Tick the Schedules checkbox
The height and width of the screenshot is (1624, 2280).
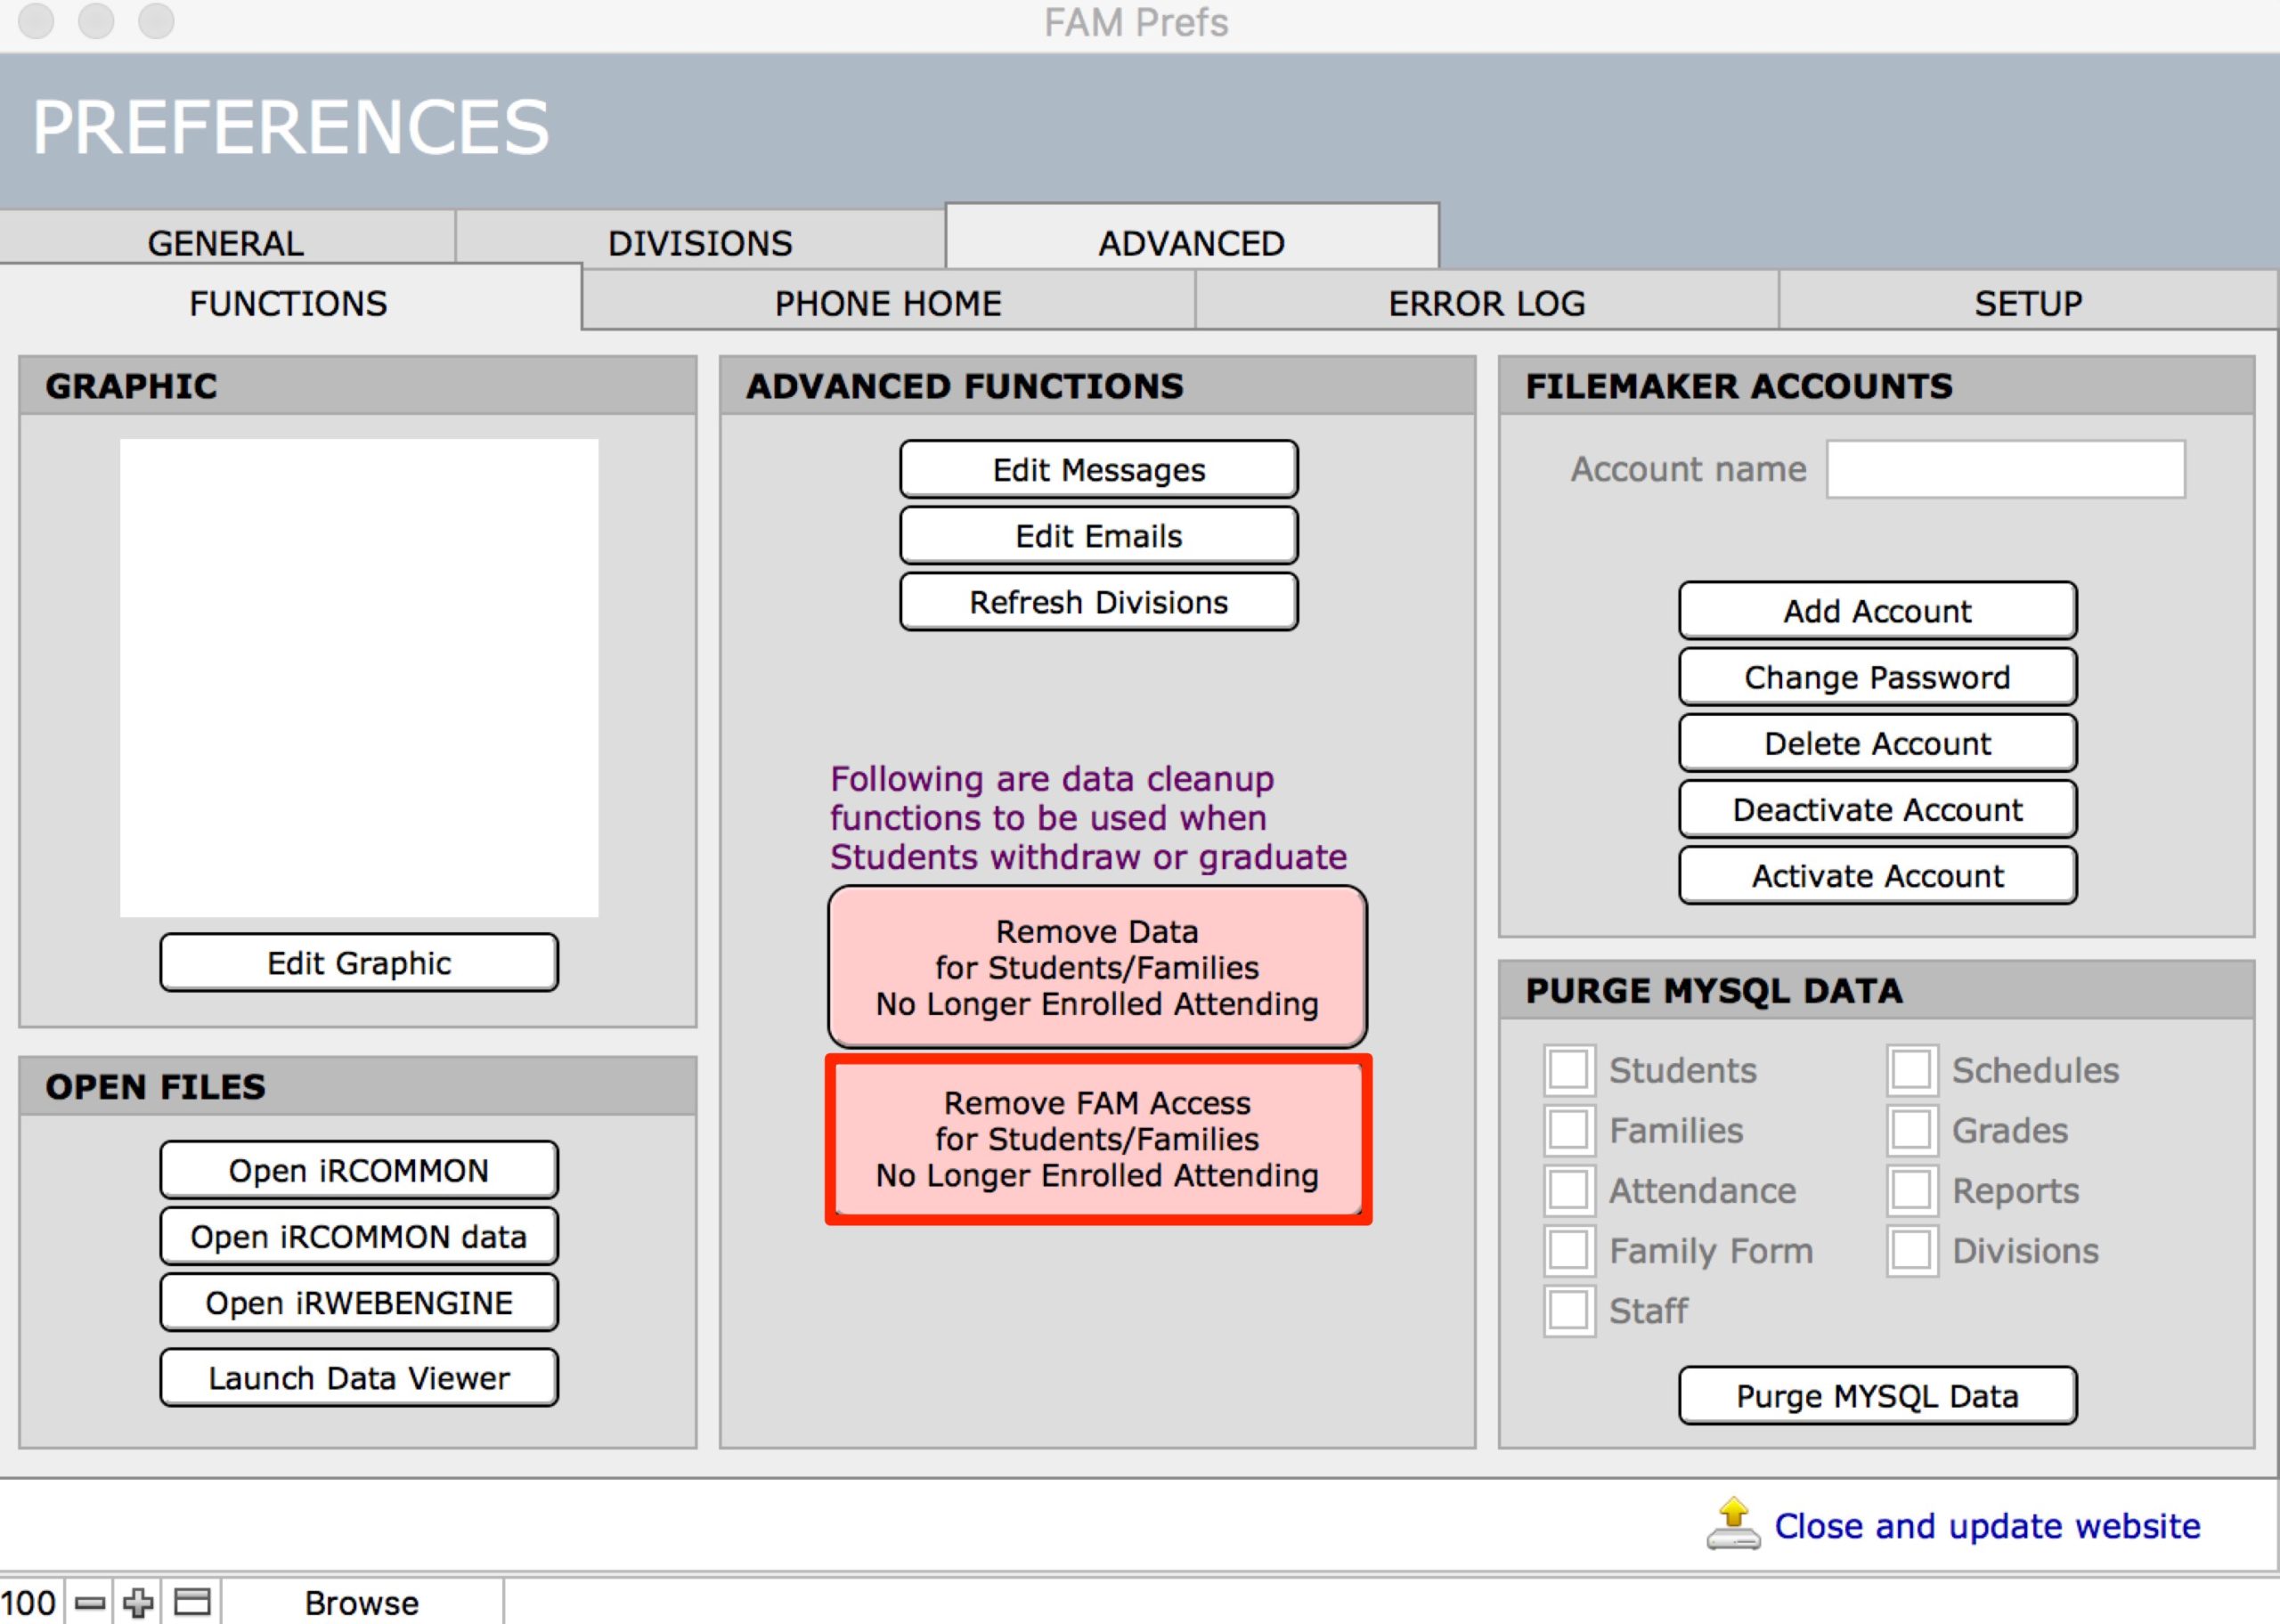coord(1911,1069)
